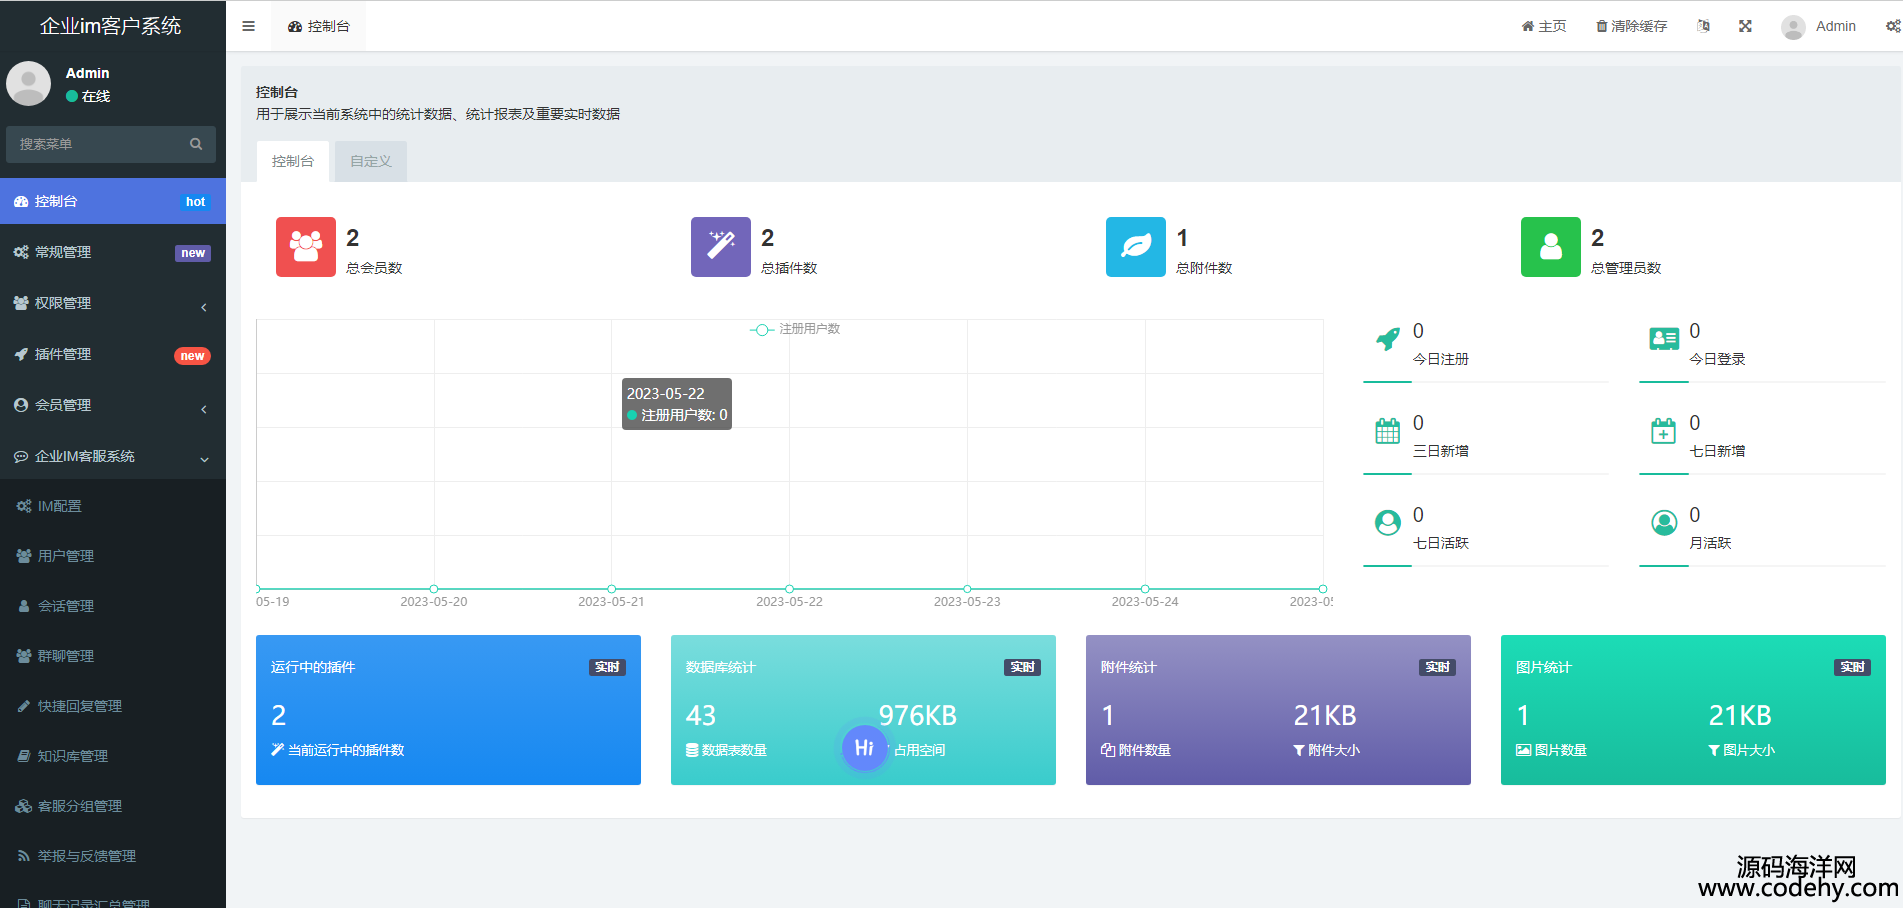Image resolution: width=1903 pixels, height=908 pixels.
Task: Click the 附件大小 filter icon
Action: click(1299, 750)
